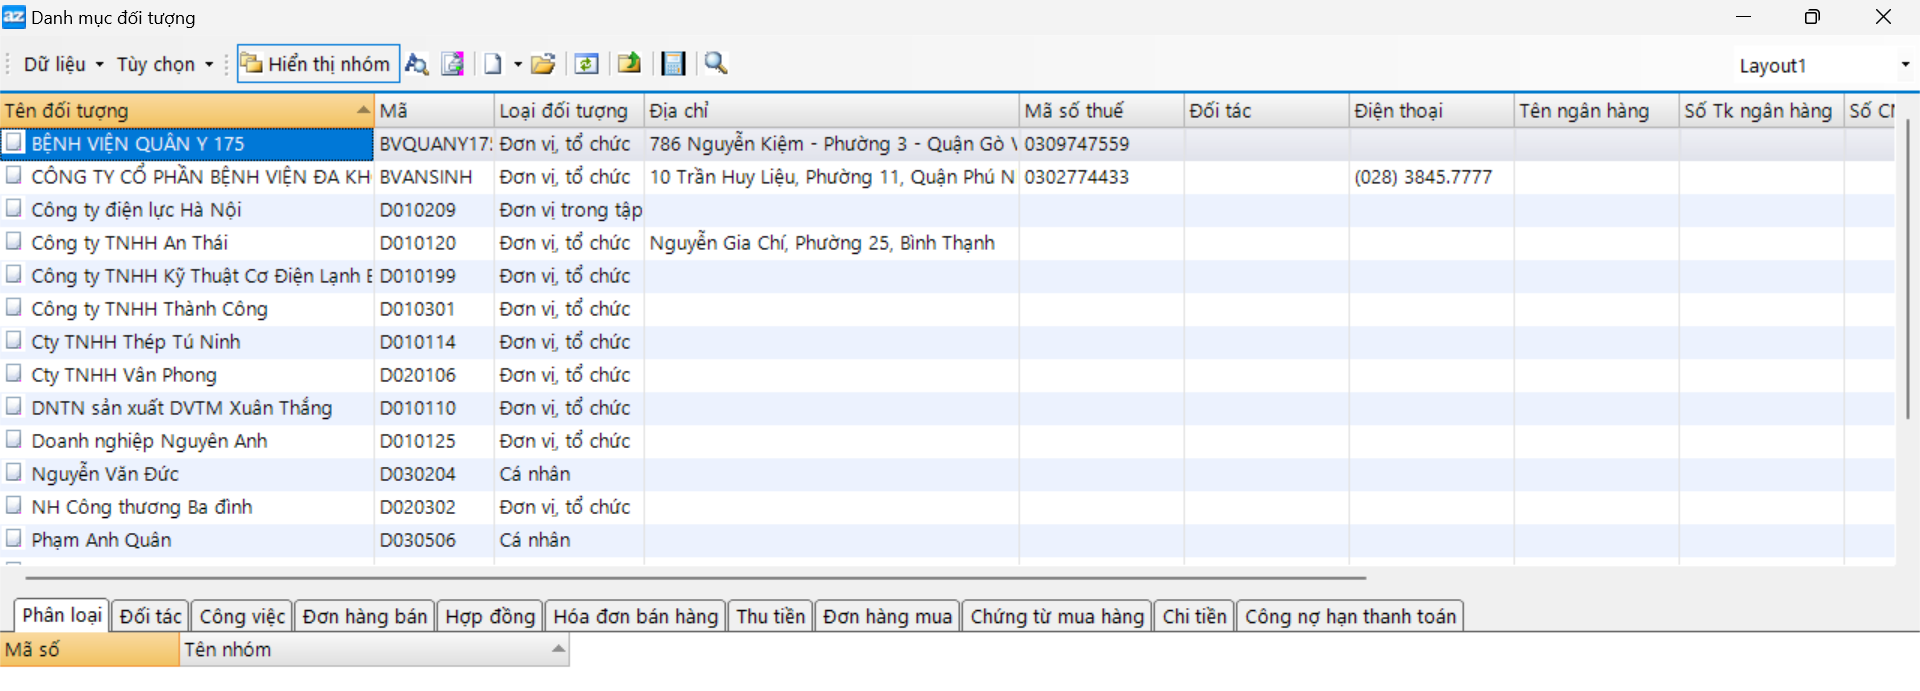This screenshot has width=1920, height=691.
Task: Click the open folder icon
Action: (x=543, y=64)
